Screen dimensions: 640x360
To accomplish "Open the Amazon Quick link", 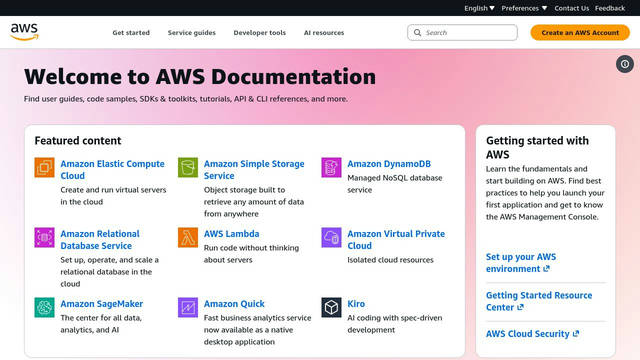I will (x=234, y=304).
